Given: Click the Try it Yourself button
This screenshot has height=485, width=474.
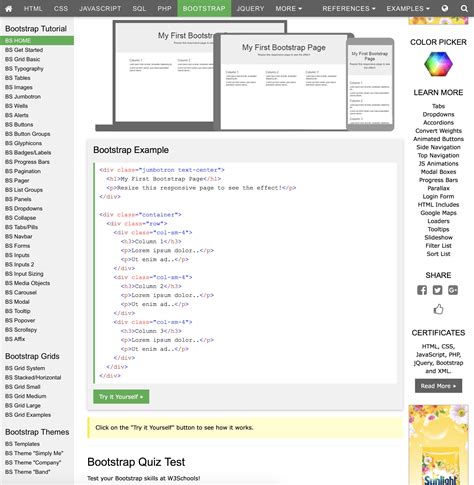Looking at the screenshot, I should [x=121, y=397].
